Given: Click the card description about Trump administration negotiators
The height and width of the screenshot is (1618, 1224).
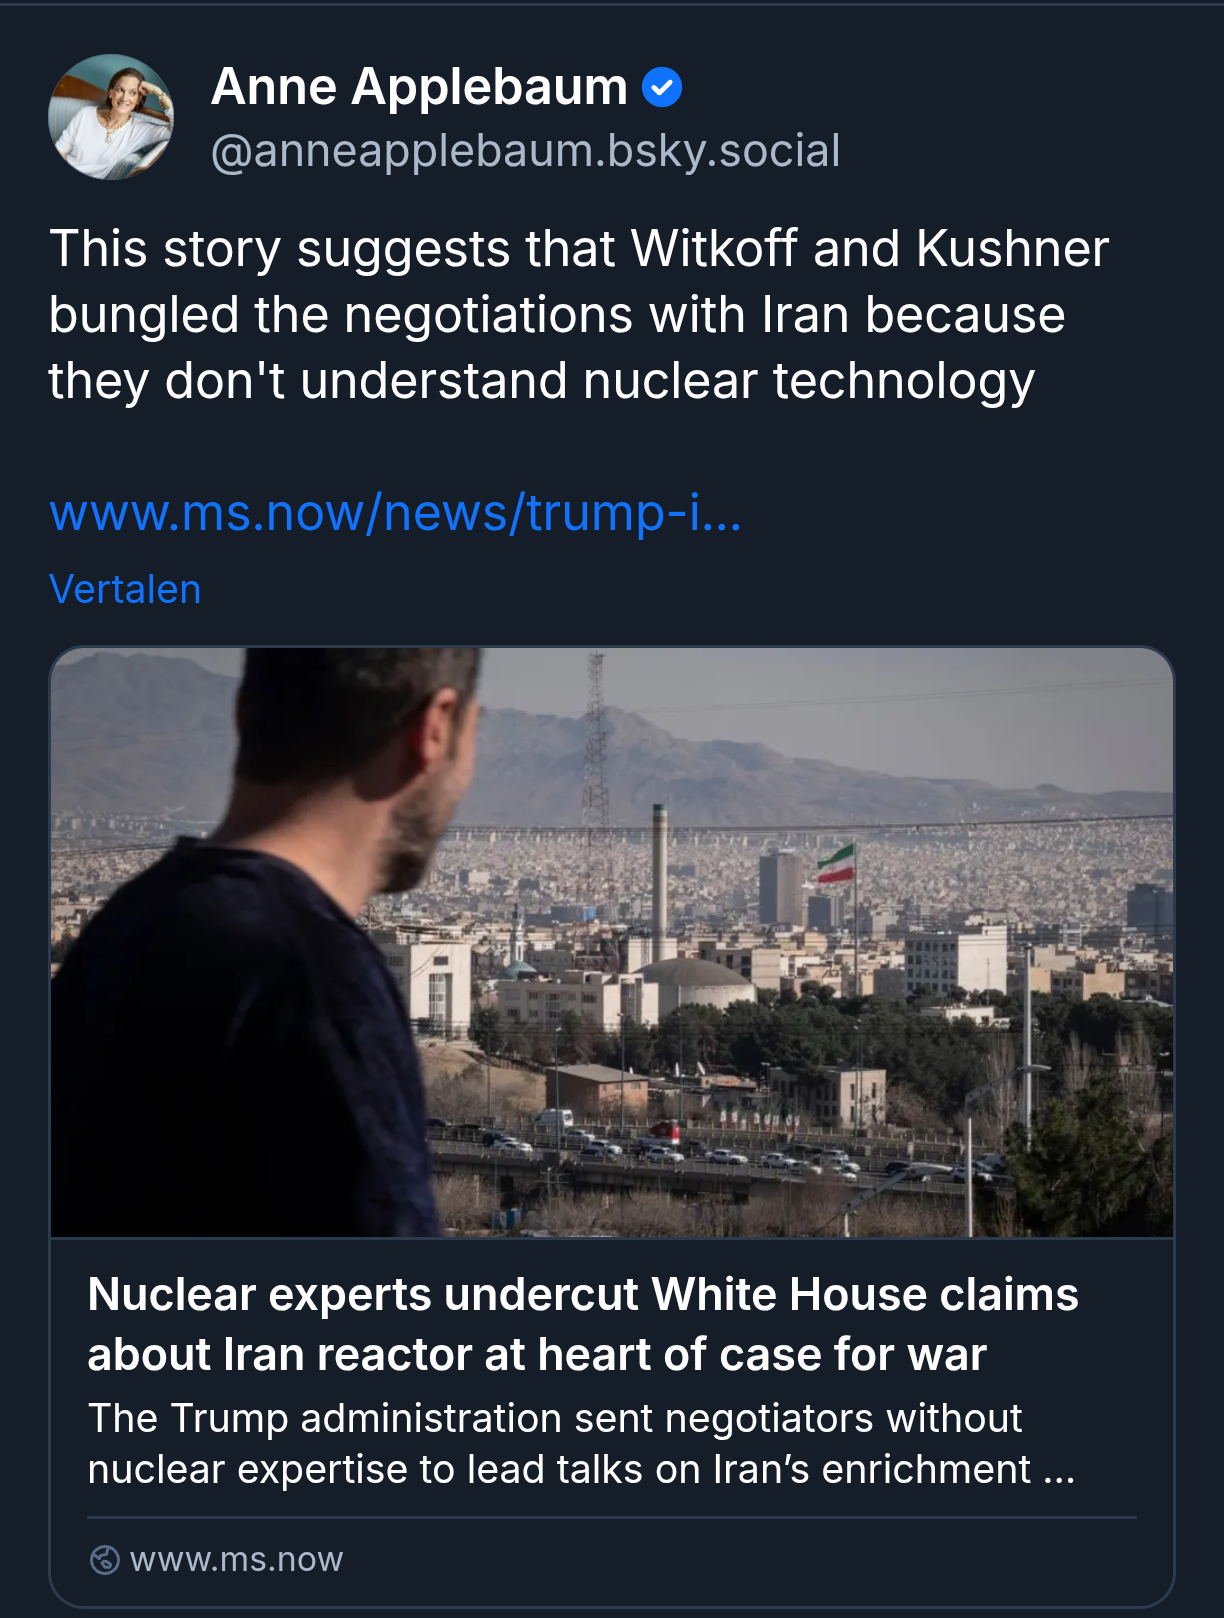Looking at the screenshot, I should tap(580, 1444).
